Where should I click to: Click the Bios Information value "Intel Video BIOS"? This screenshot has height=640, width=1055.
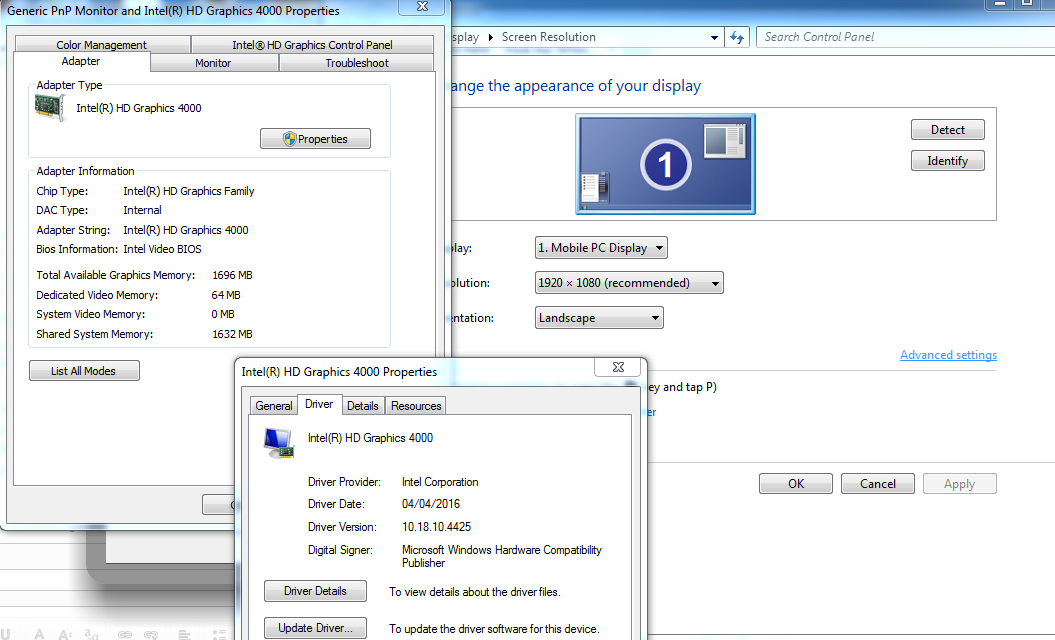coord(162,249)
